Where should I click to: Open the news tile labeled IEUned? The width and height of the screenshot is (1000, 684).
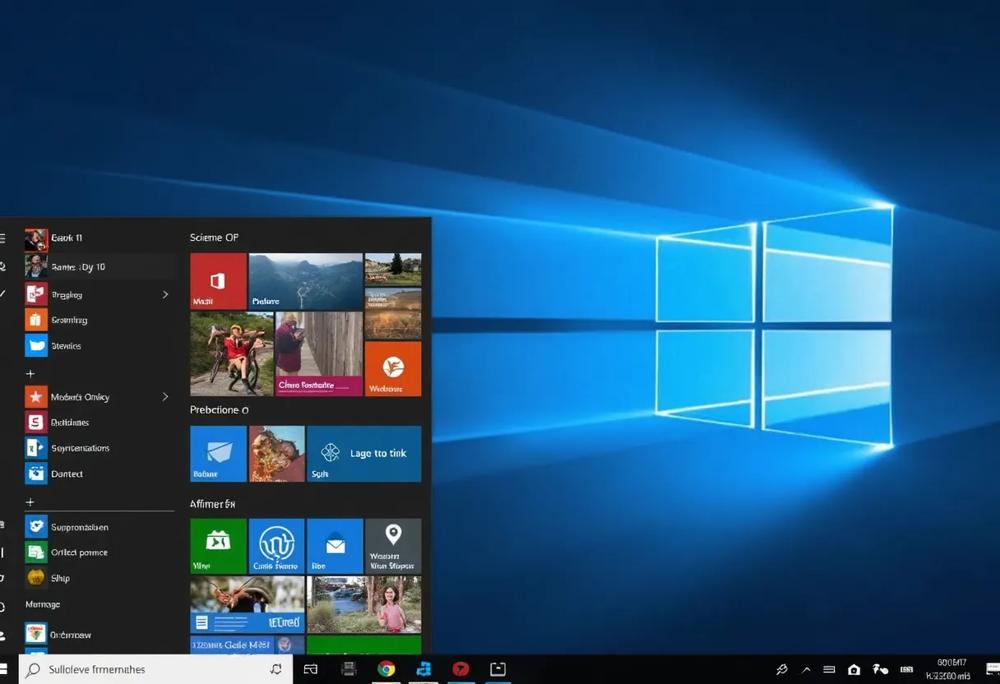pos(247,604)
